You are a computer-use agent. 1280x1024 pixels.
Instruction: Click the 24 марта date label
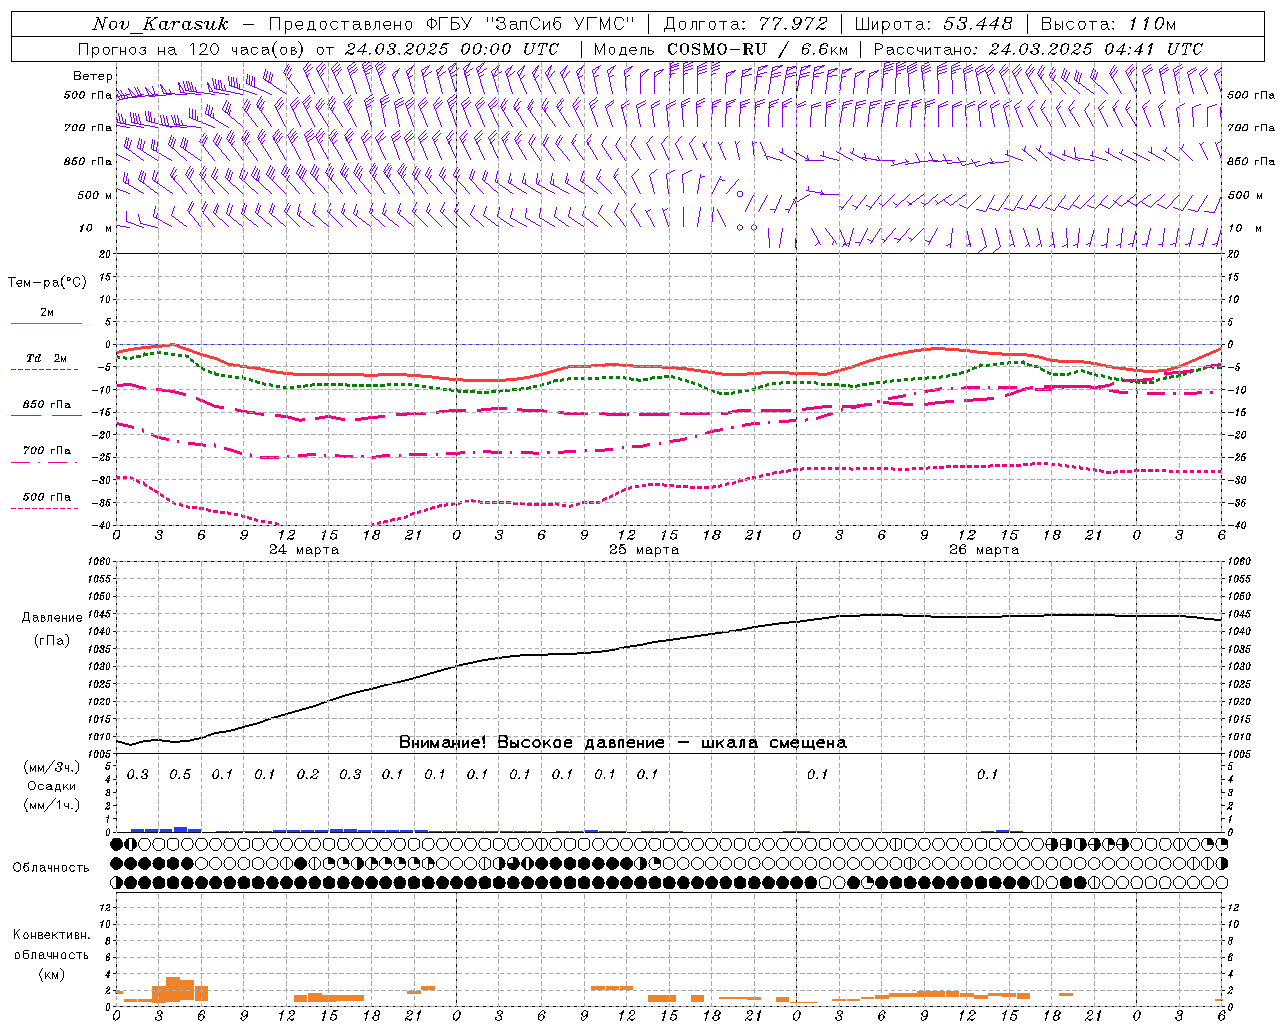(x=305, y=550)
